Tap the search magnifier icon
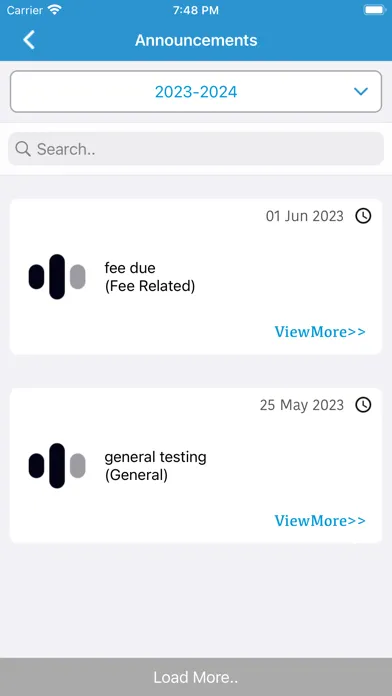 pyautogui.click(x=23, y=149)
